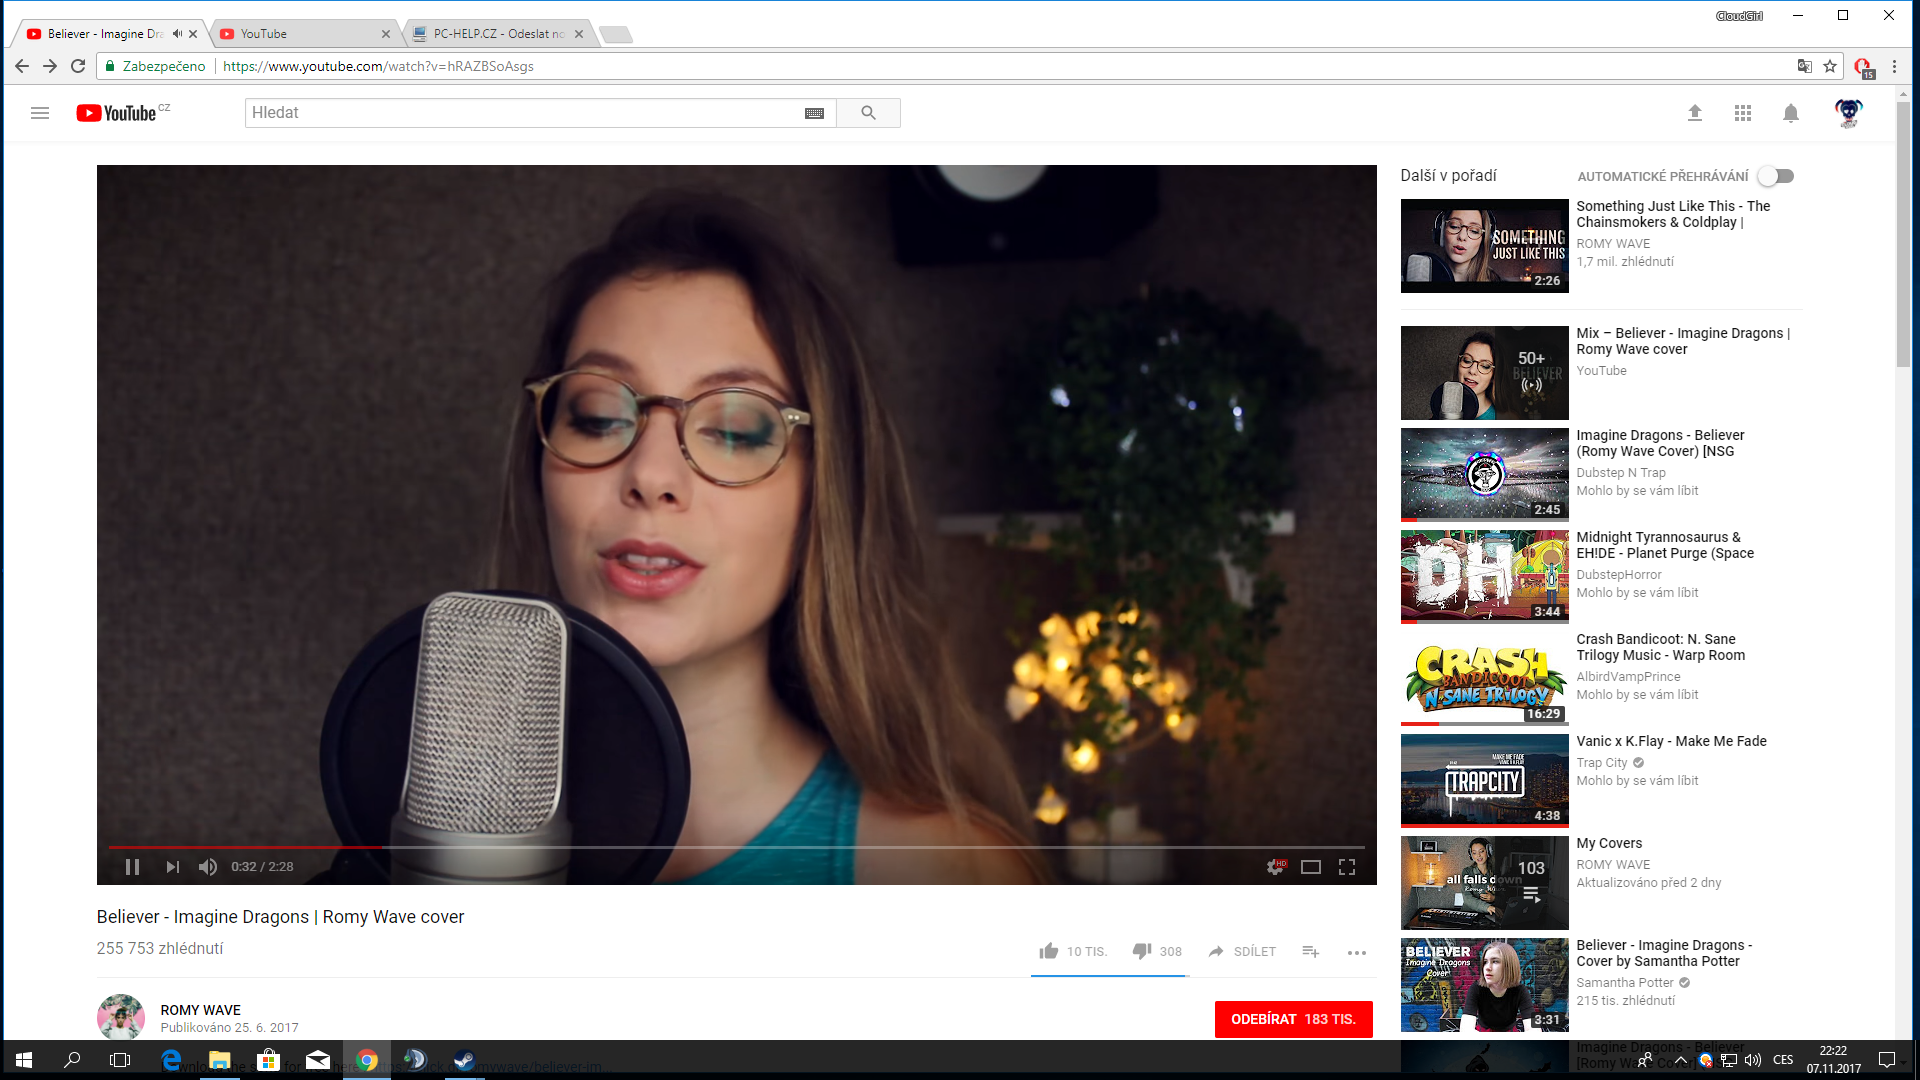
Task: Switch to PC-HELP.CZ tab
Action: (x=497, y=34)
